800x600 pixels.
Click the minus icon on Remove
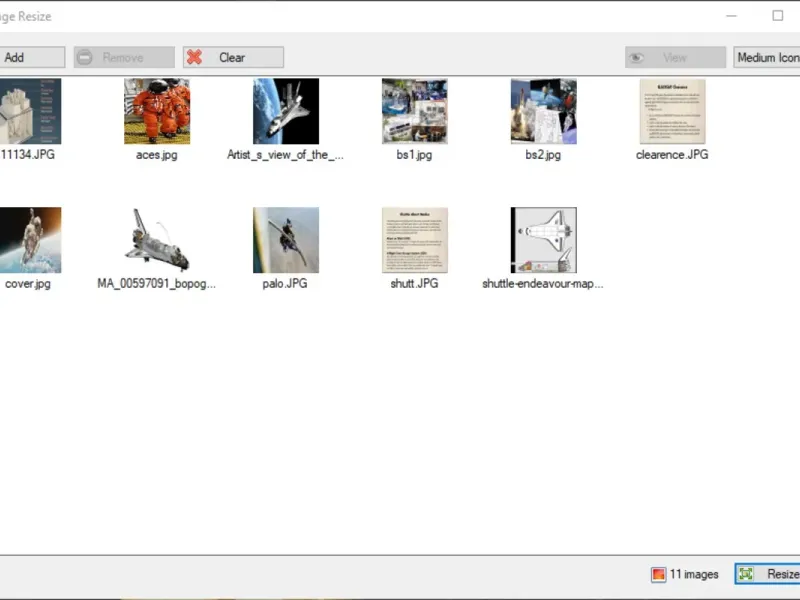coord(85,57)
